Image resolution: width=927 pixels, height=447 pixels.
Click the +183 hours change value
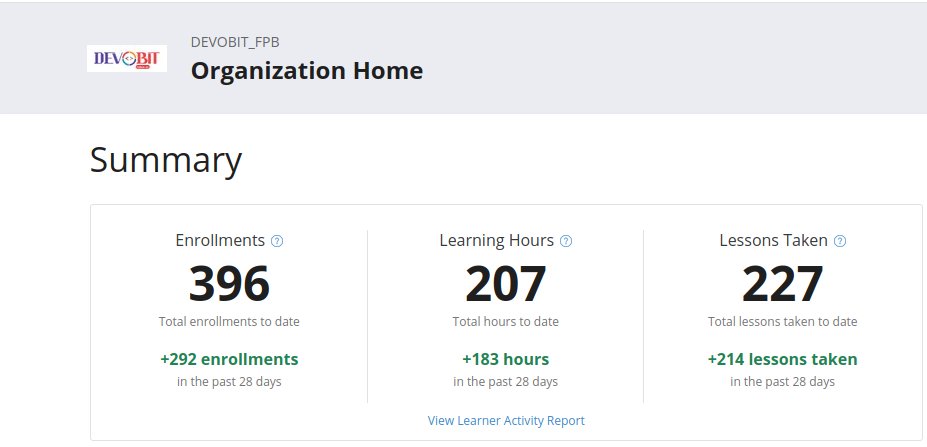pyautogui.click(x=505, y=359)
